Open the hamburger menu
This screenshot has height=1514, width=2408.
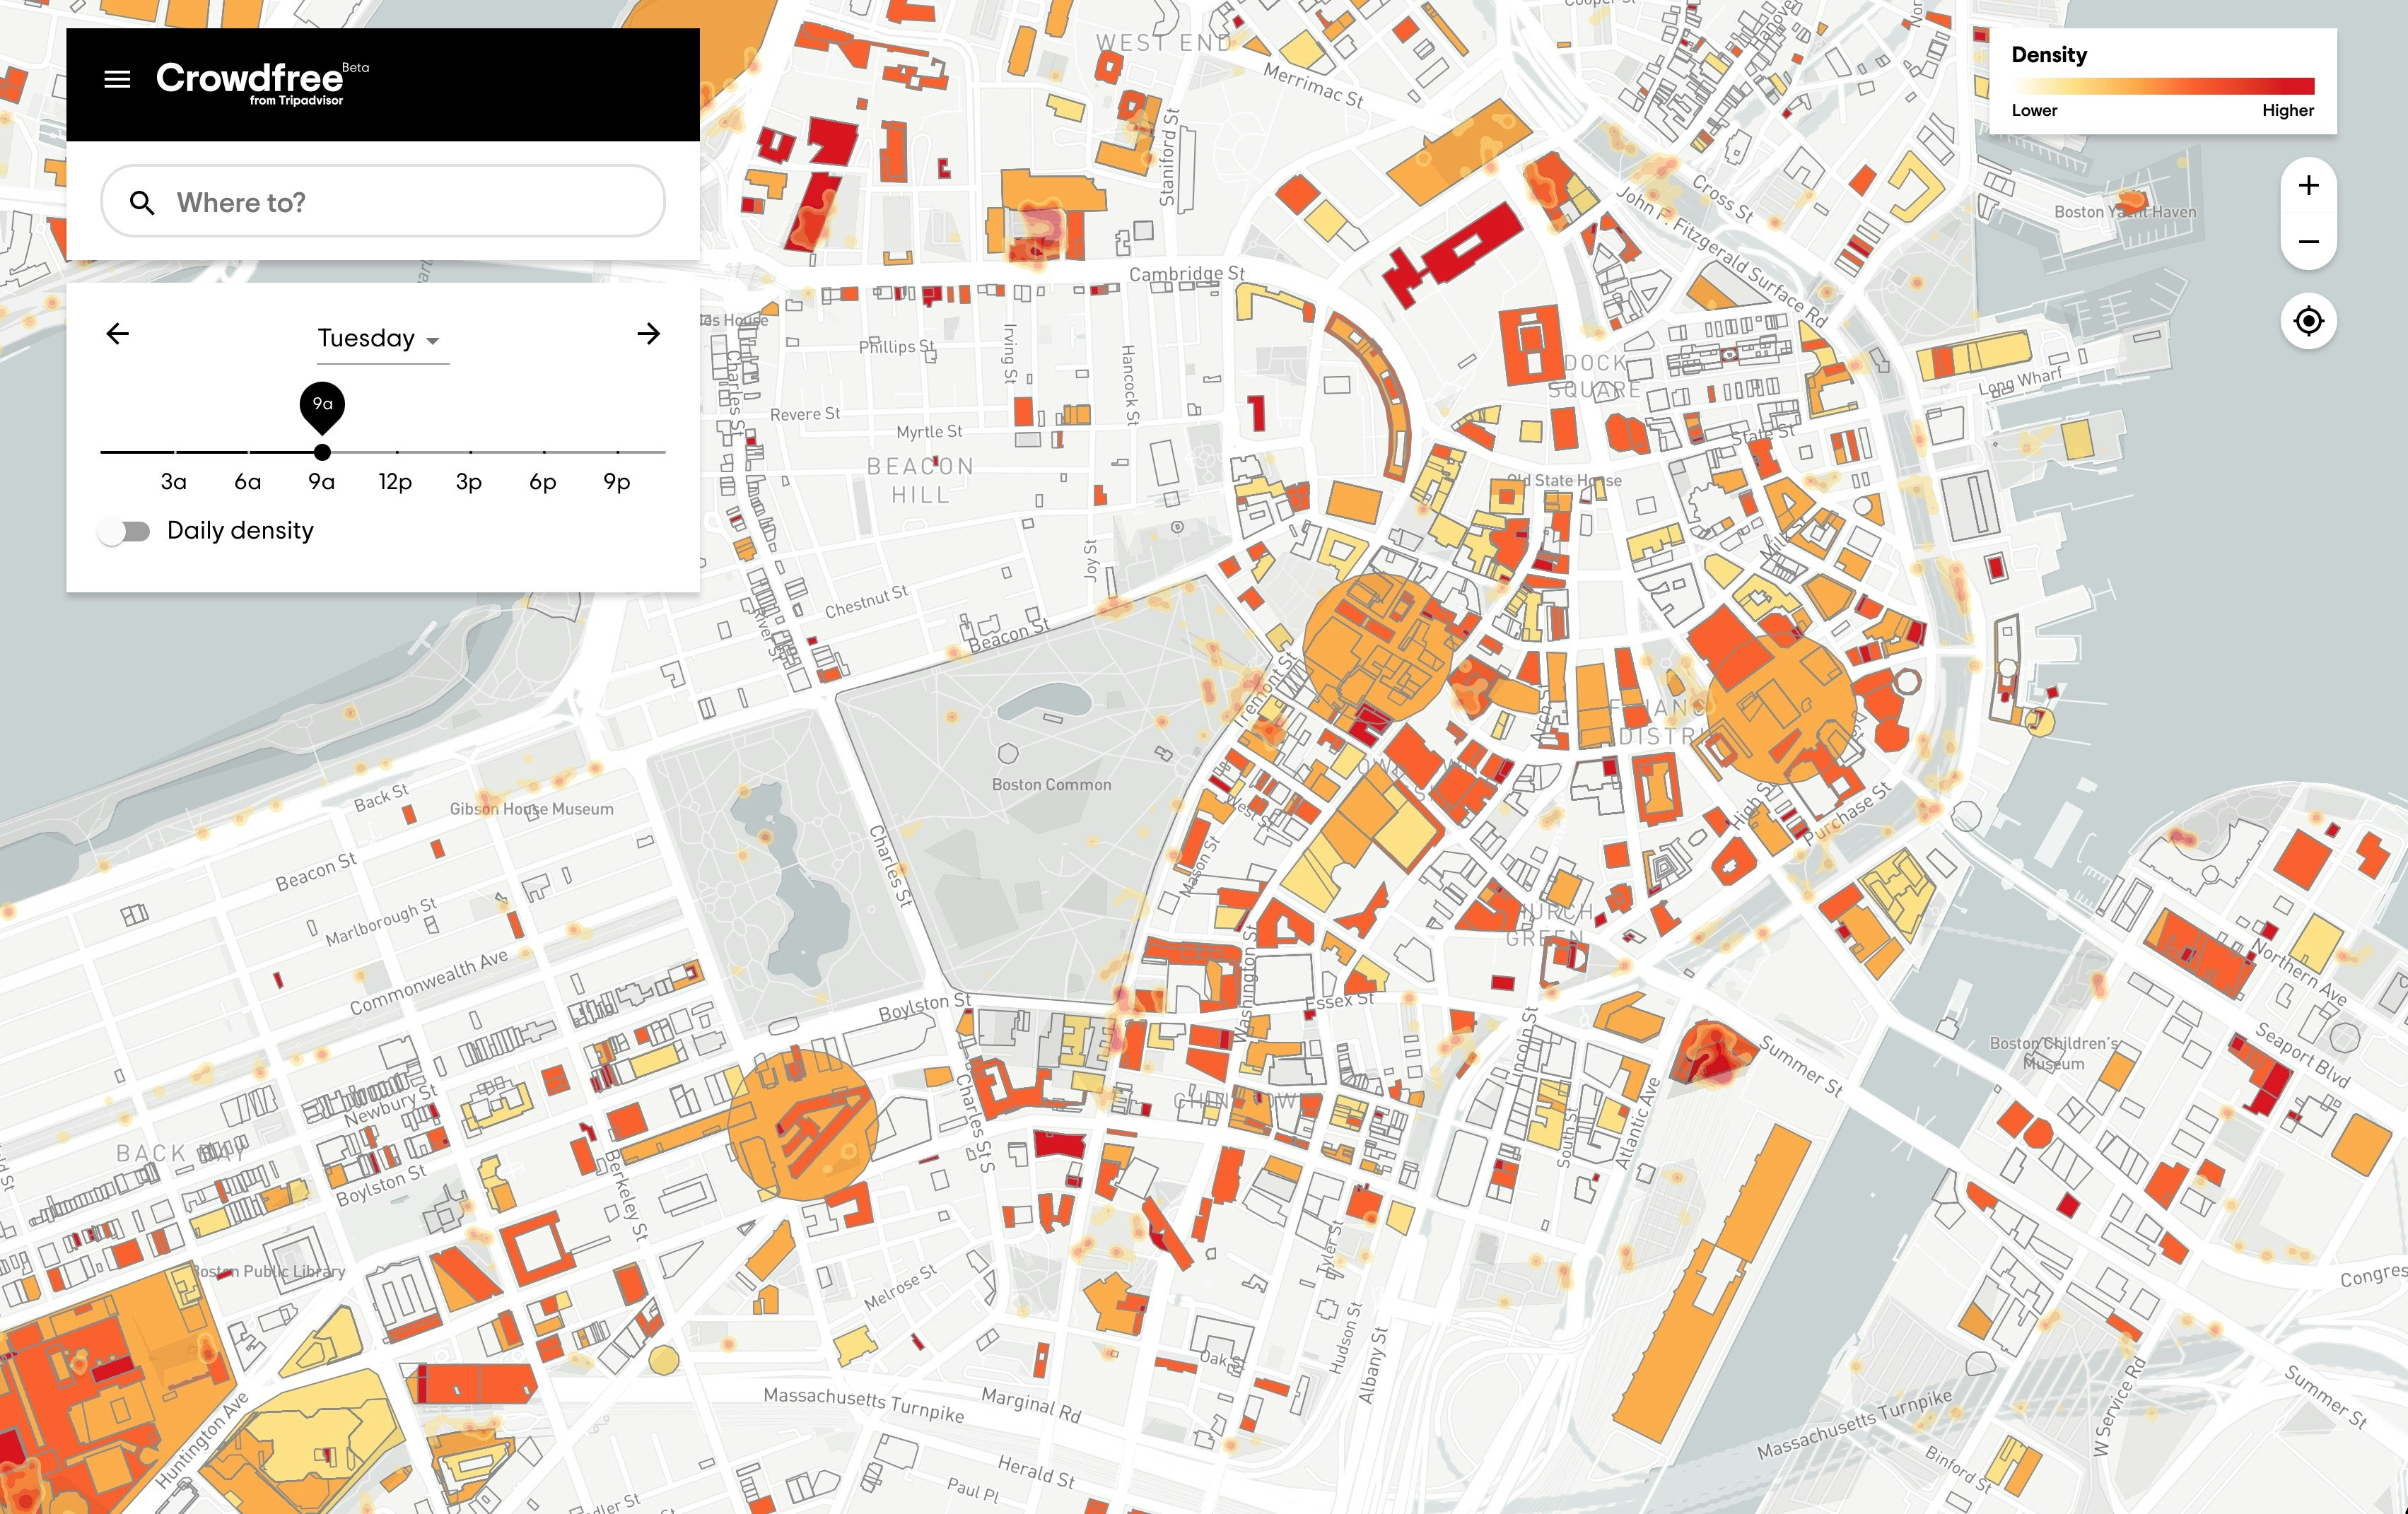pyautogui.click(x=117, y=79)
